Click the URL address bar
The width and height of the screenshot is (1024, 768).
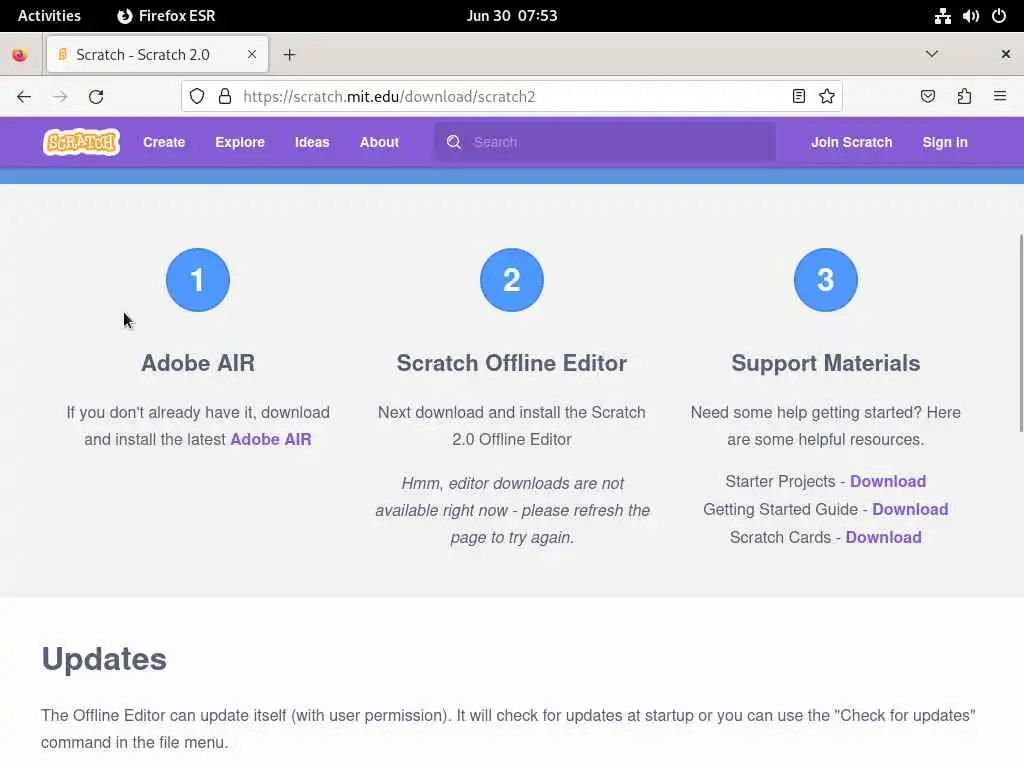point(511,97)
